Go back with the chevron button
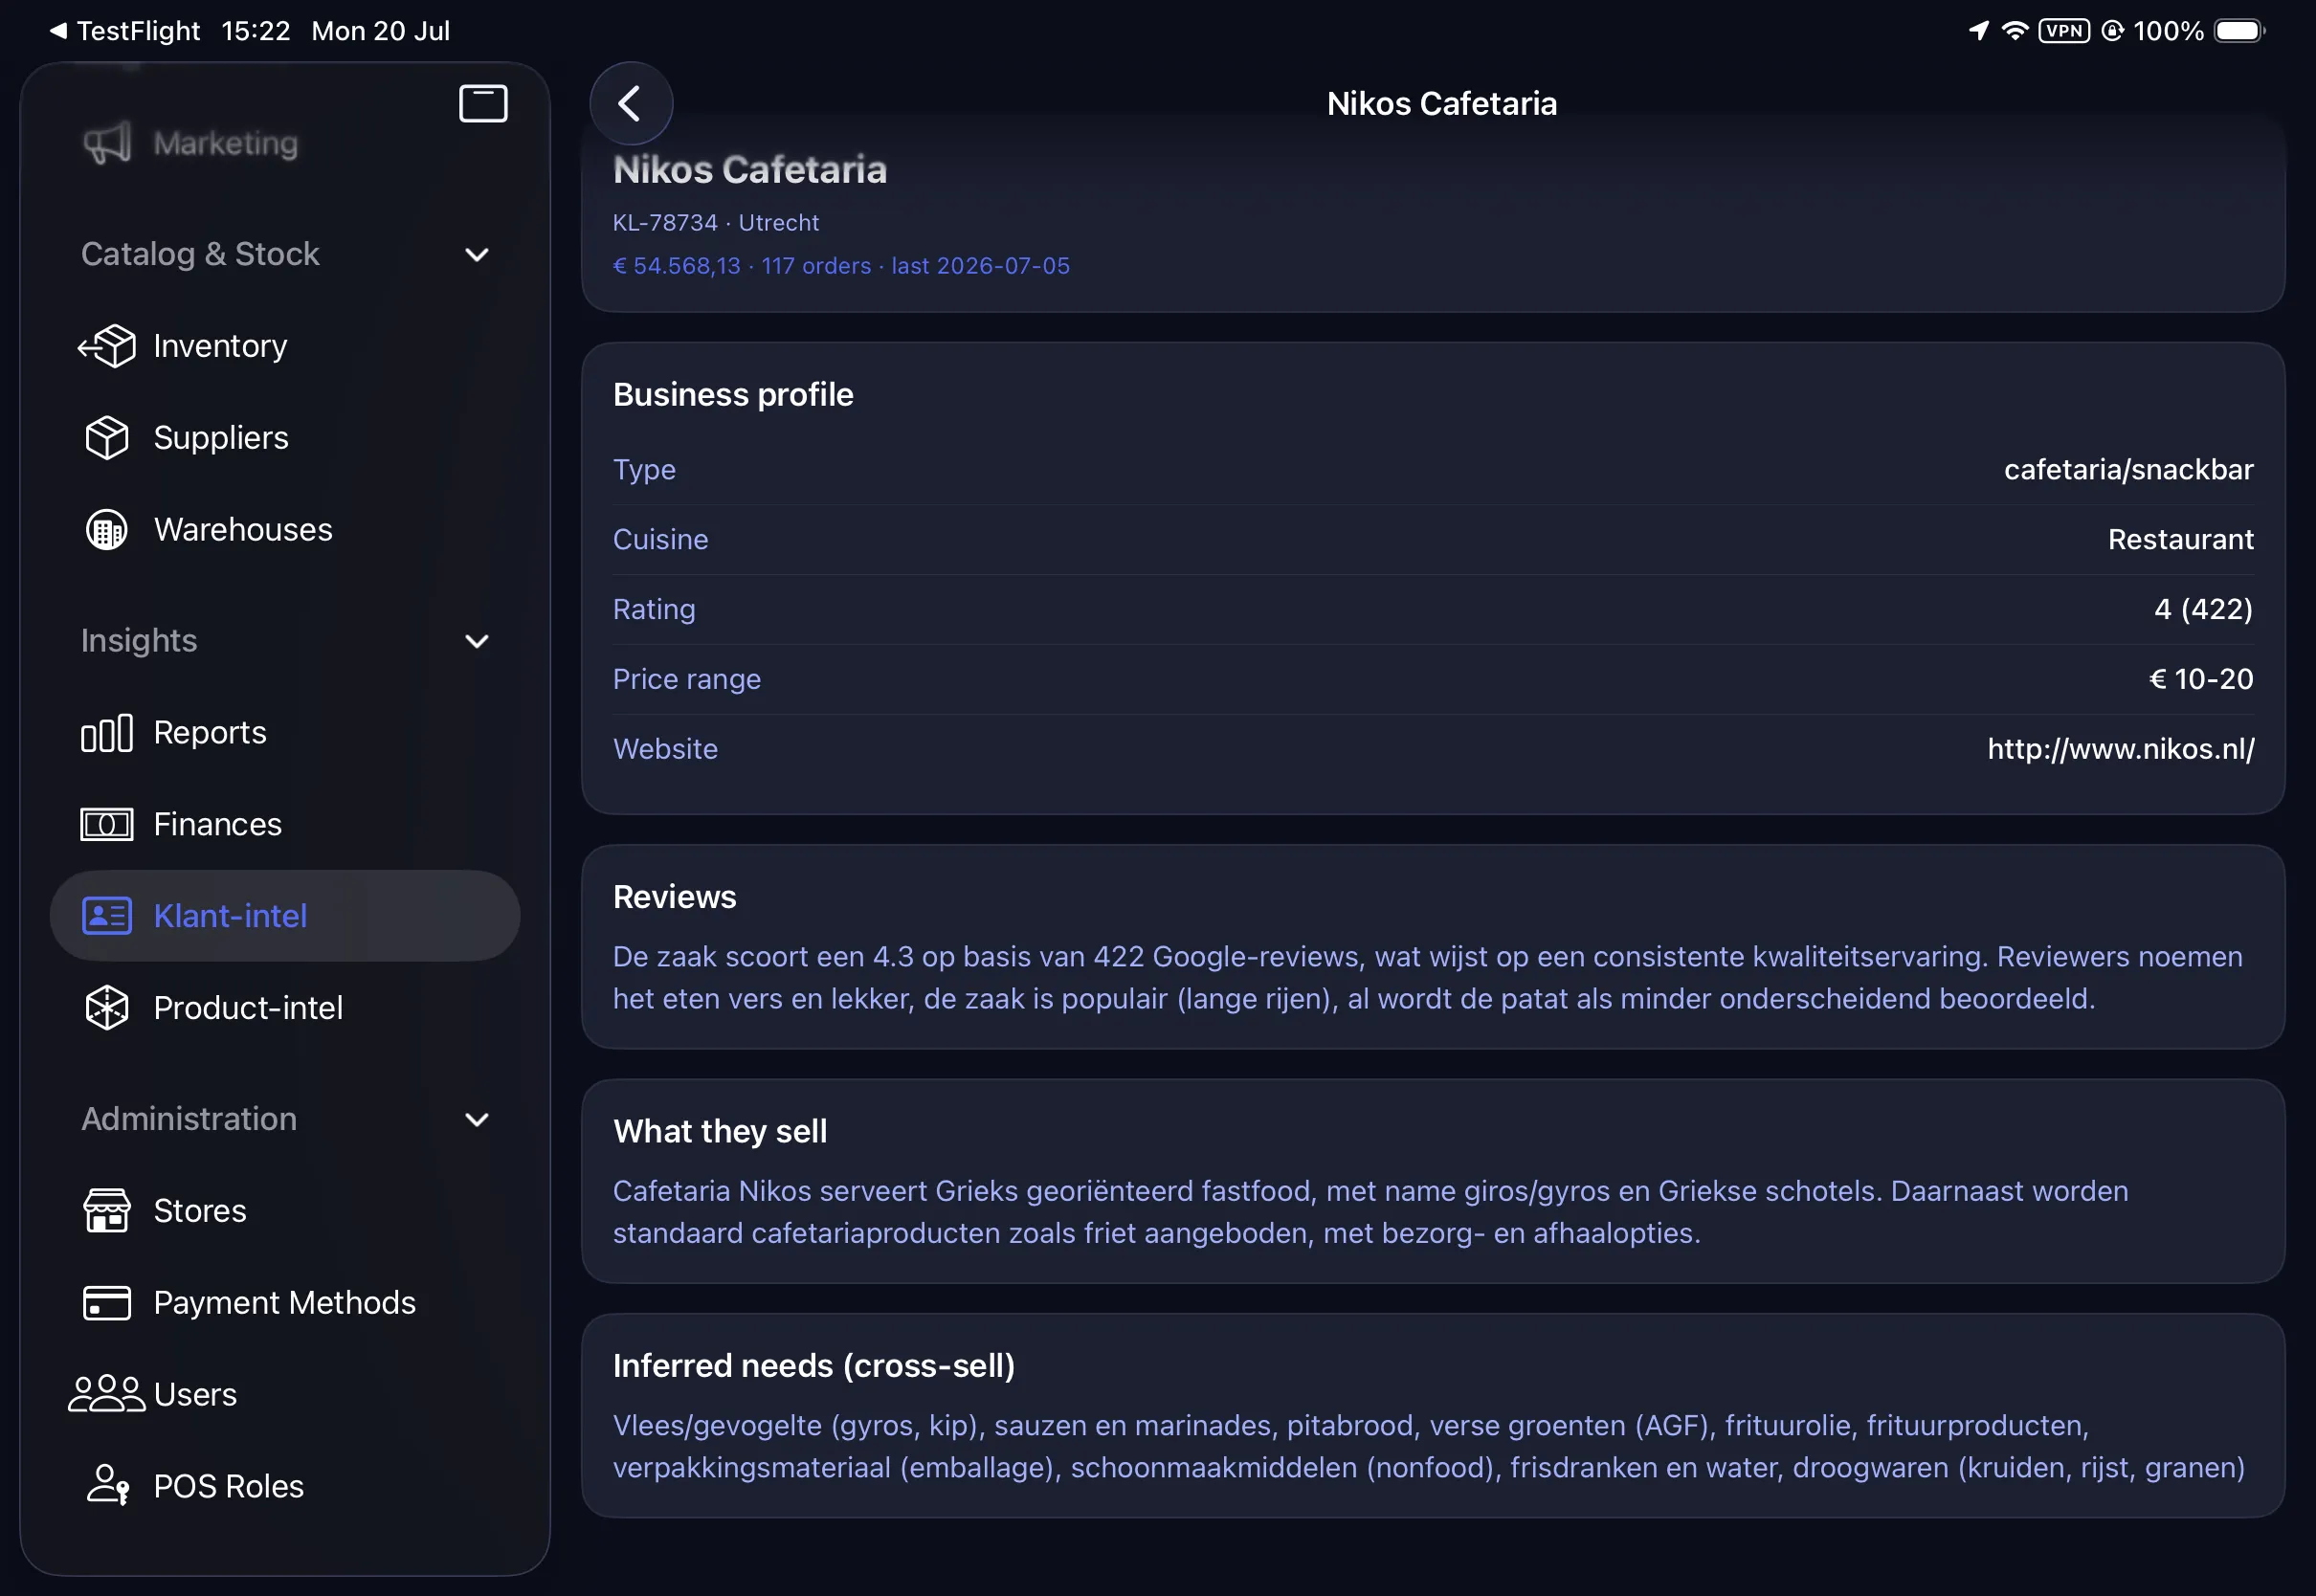Viewport: 2316px width, 1596px height. tap(630, 103)
